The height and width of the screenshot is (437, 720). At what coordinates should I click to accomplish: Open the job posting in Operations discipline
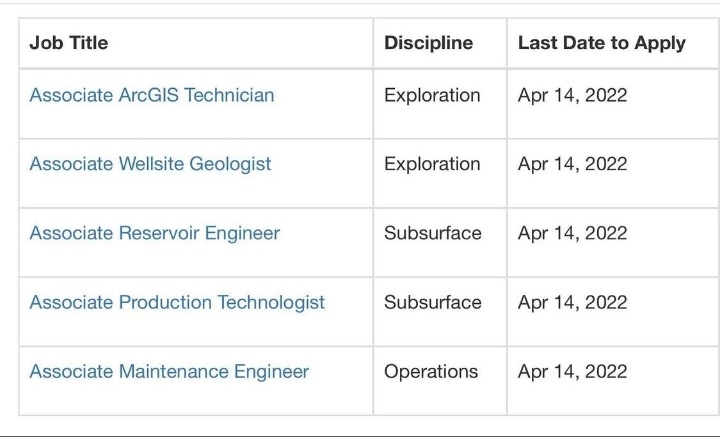click(x=169, y=371)
